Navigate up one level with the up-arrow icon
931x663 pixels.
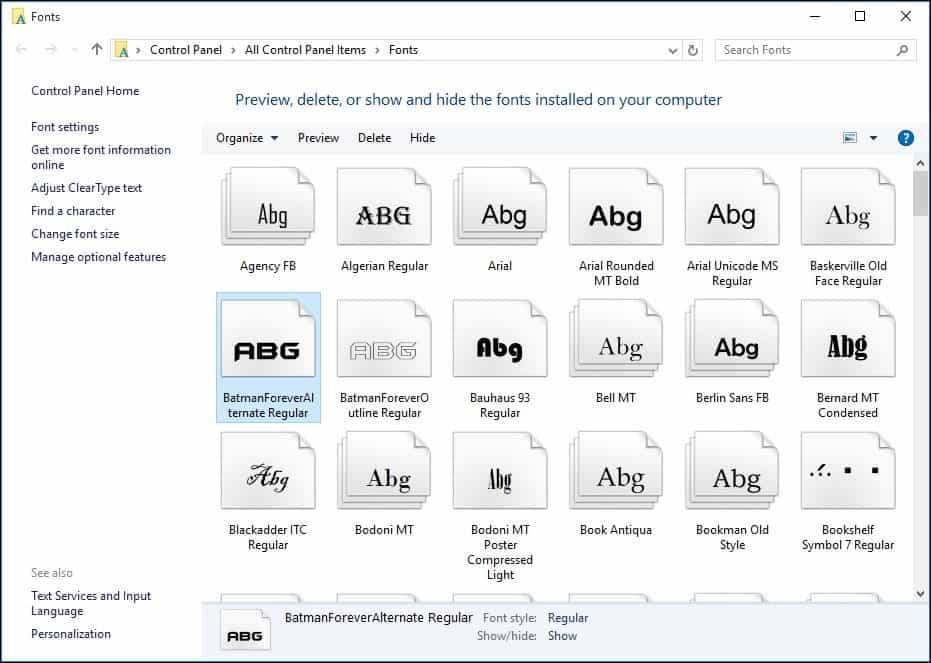click(96, 49)
